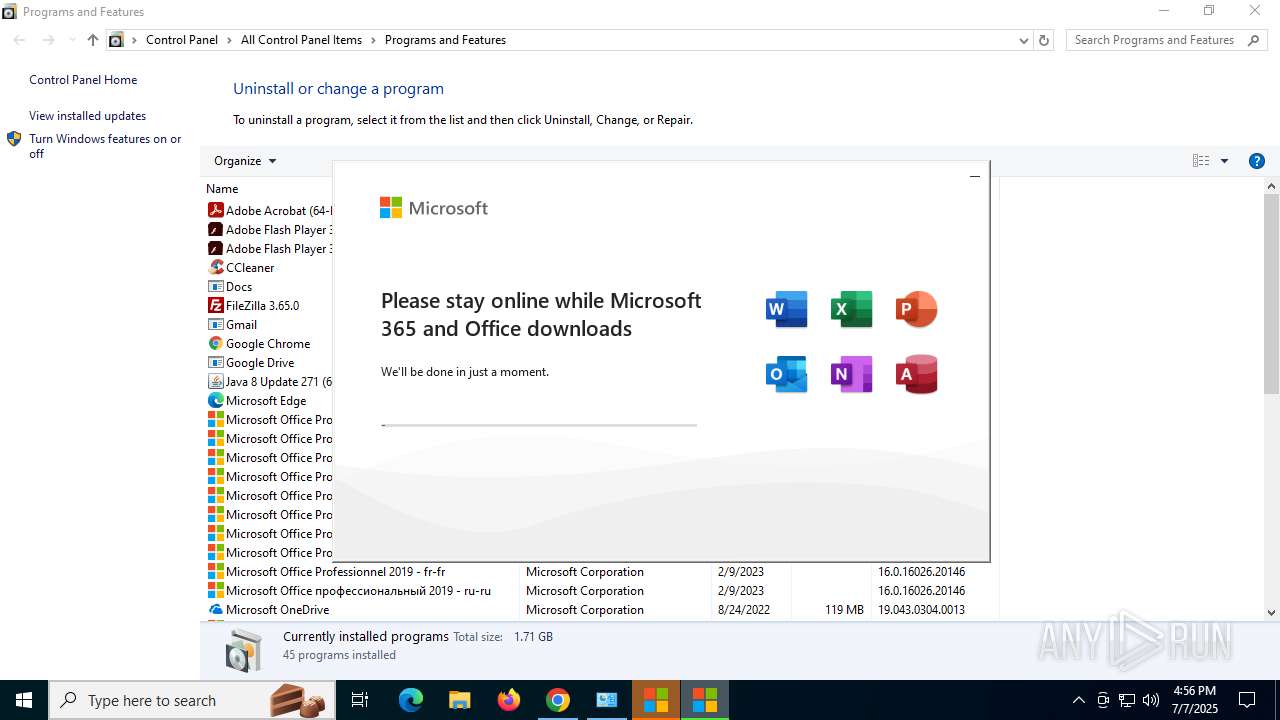Launch Firefox from the taskbar
Viewport: 1280px width, 720px height.
click(509, 700)
